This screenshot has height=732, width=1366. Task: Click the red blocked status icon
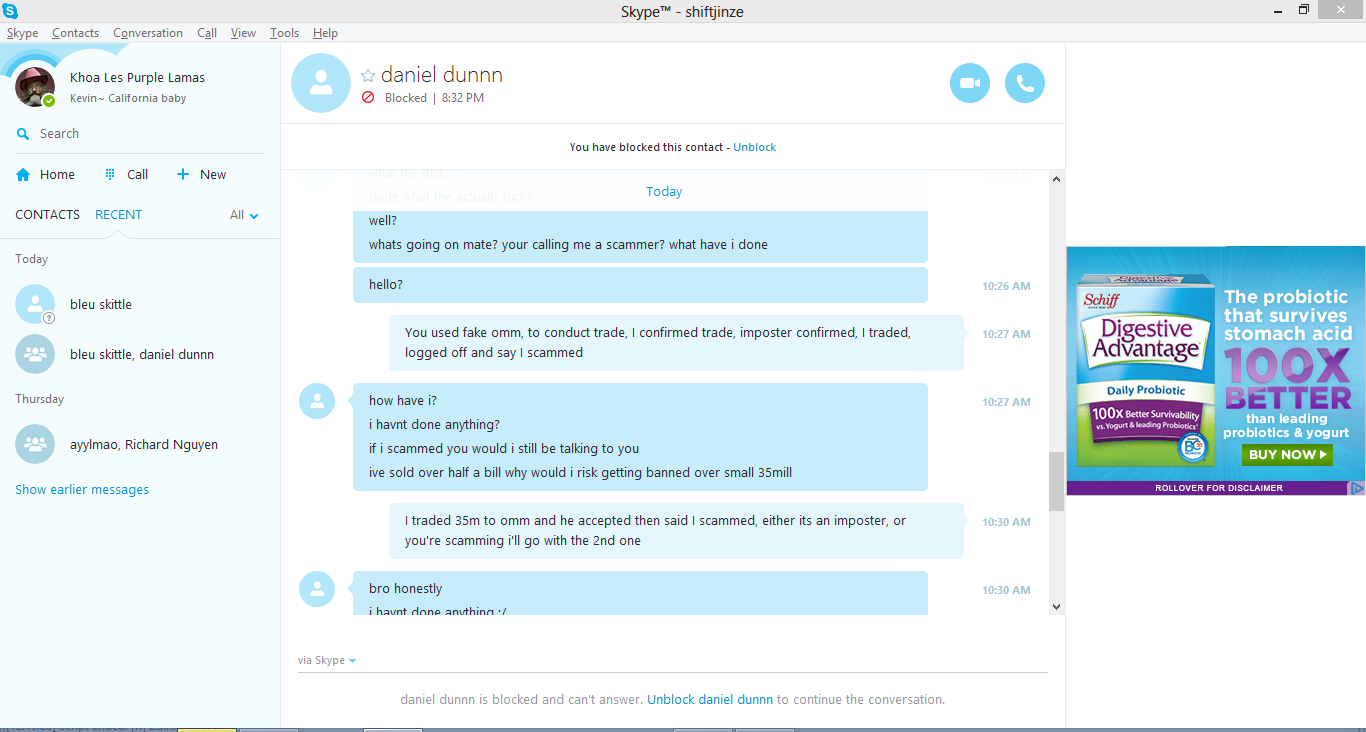click(368, 98)
